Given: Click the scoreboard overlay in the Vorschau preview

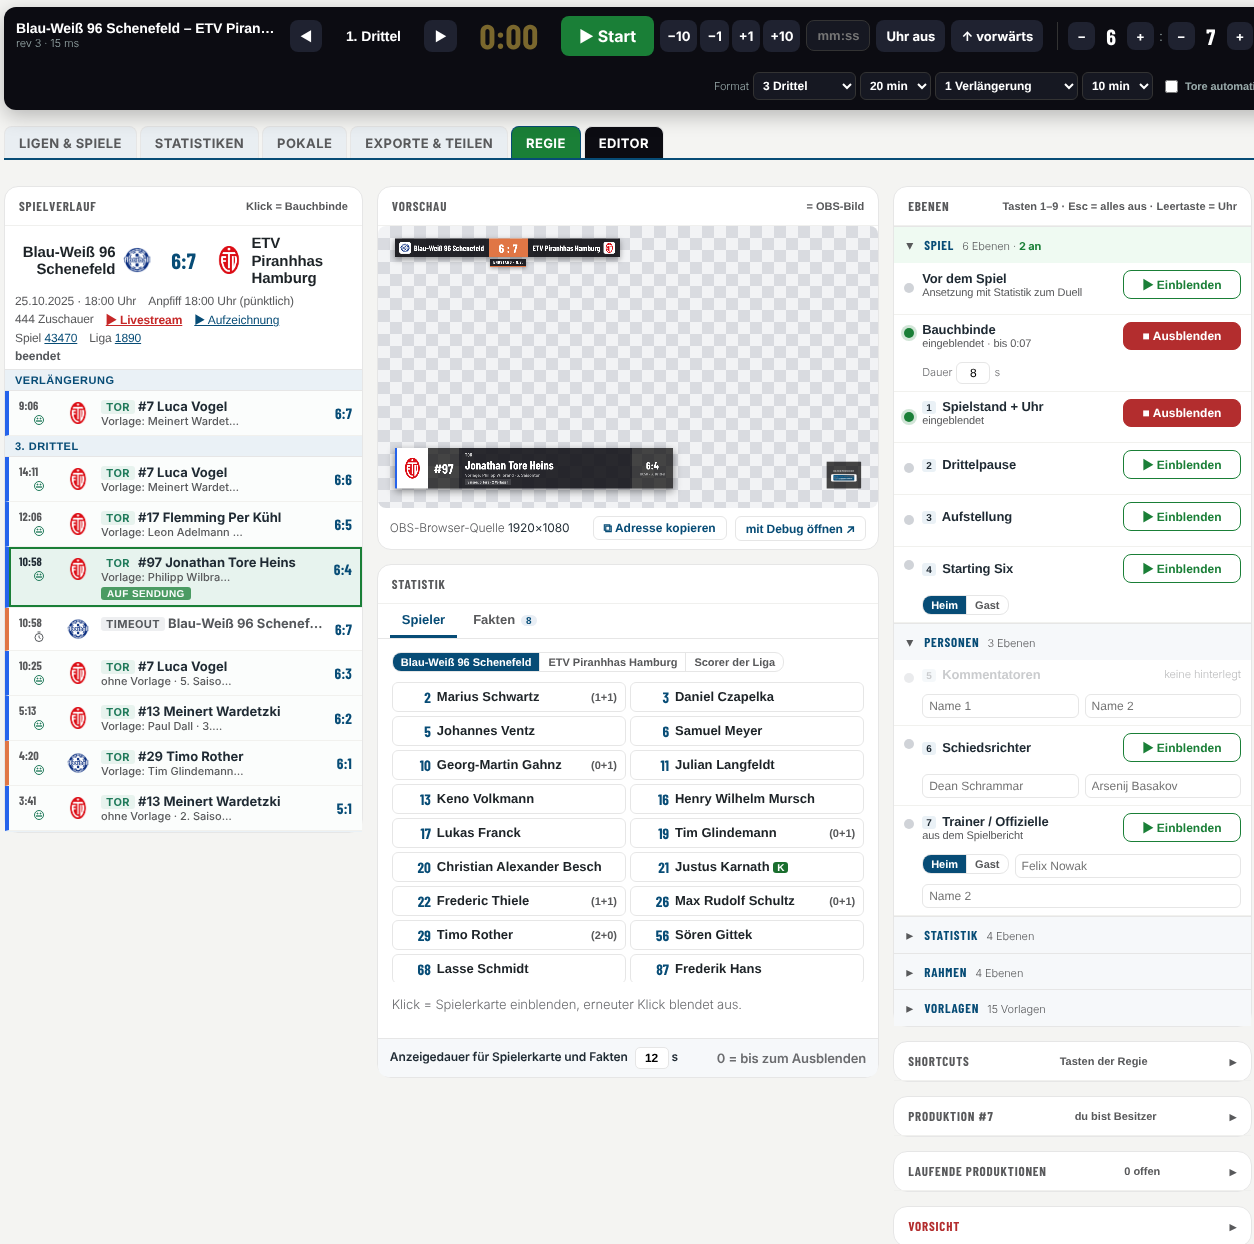Looking at the screenshot, I should point(507,250).
